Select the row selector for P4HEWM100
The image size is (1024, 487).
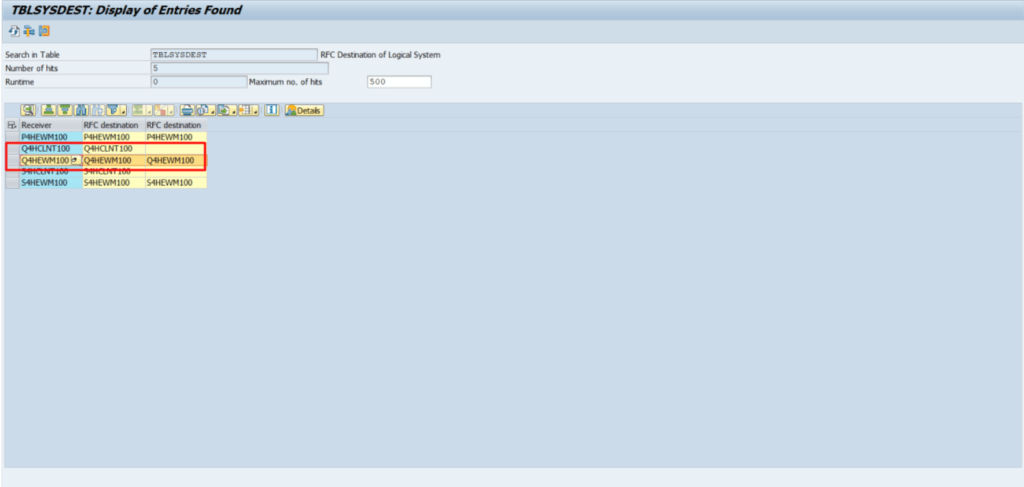12,136
